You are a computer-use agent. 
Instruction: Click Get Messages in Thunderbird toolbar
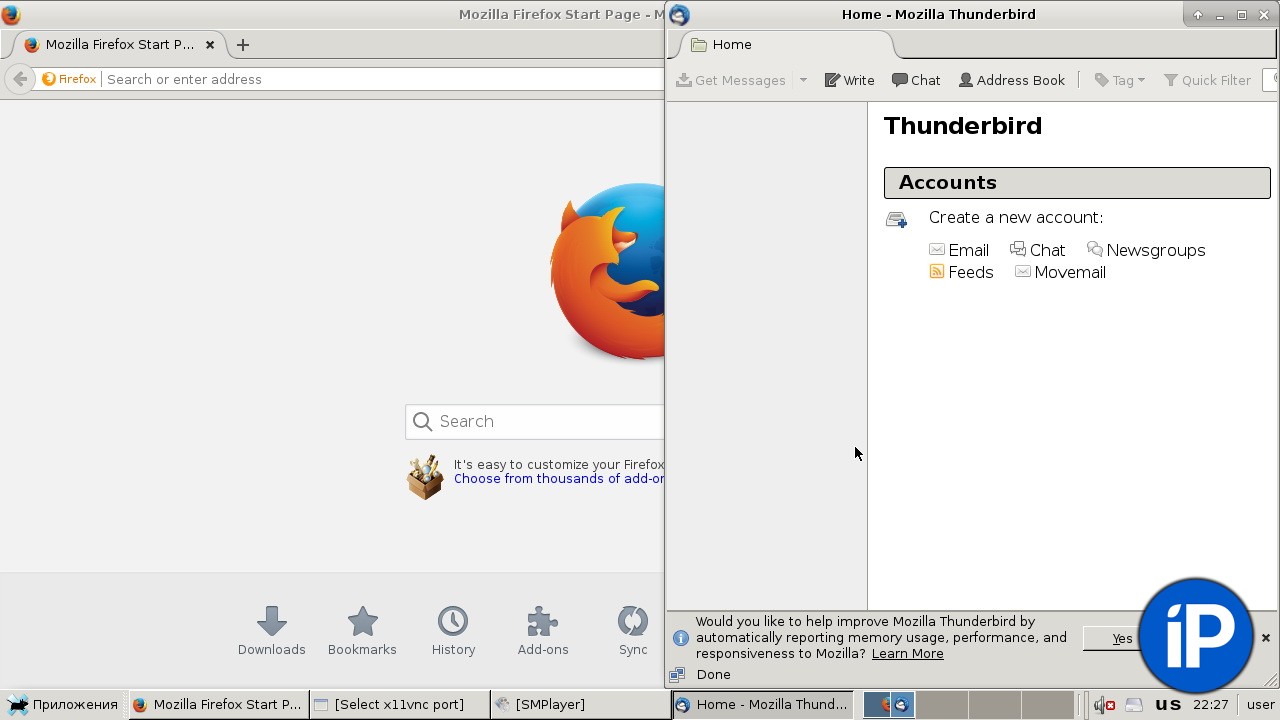coord(731,80)
